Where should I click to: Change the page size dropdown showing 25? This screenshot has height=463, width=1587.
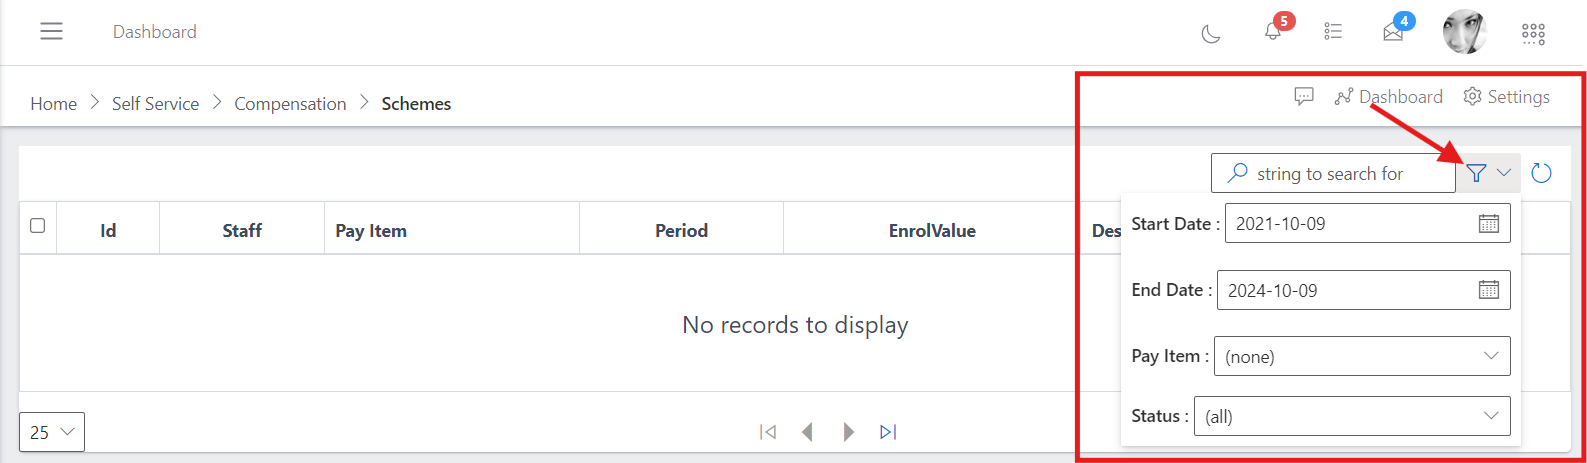pos(52,432)
